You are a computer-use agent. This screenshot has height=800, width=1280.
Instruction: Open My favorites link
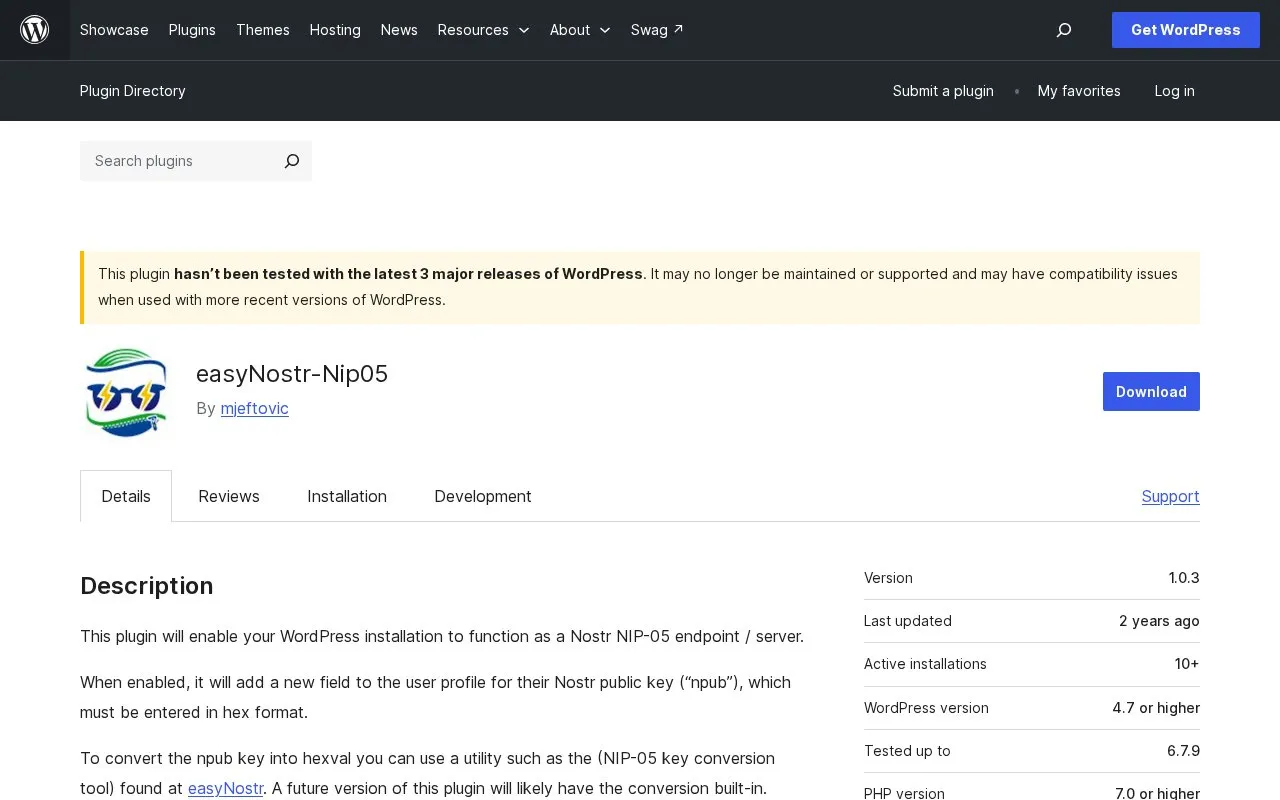[x=1079, y=91]
